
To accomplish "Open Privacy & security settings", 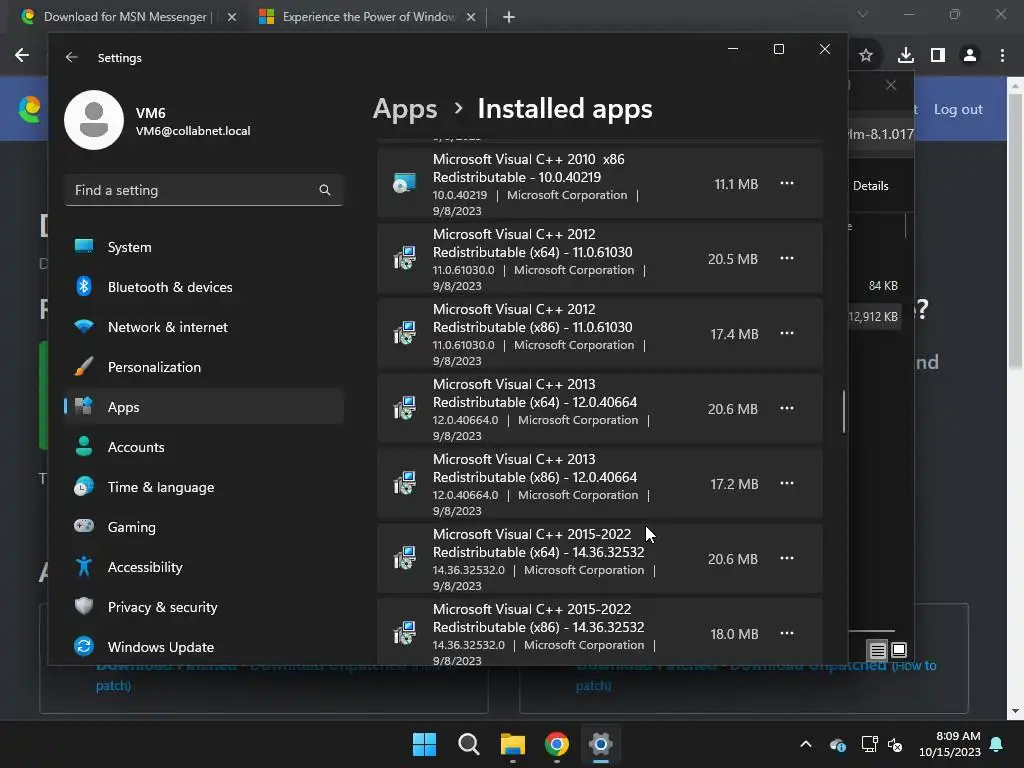I will pos(204,607).
